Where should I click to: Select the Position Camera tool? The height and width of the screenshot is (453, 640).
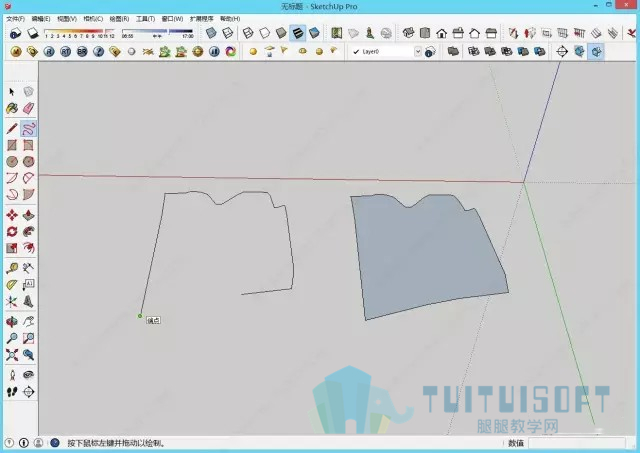[12, 375]
